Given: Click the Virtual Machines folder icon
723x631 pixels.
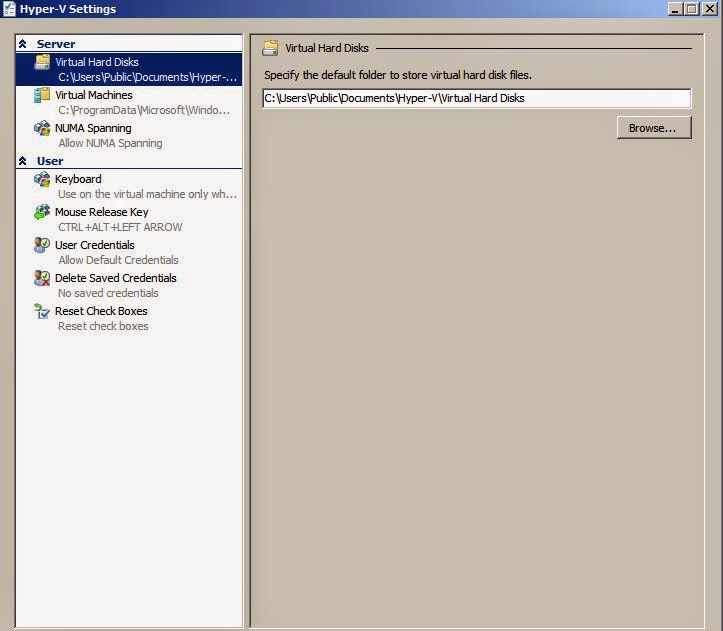Looking at the screenshot, I should tap(42, 95).
